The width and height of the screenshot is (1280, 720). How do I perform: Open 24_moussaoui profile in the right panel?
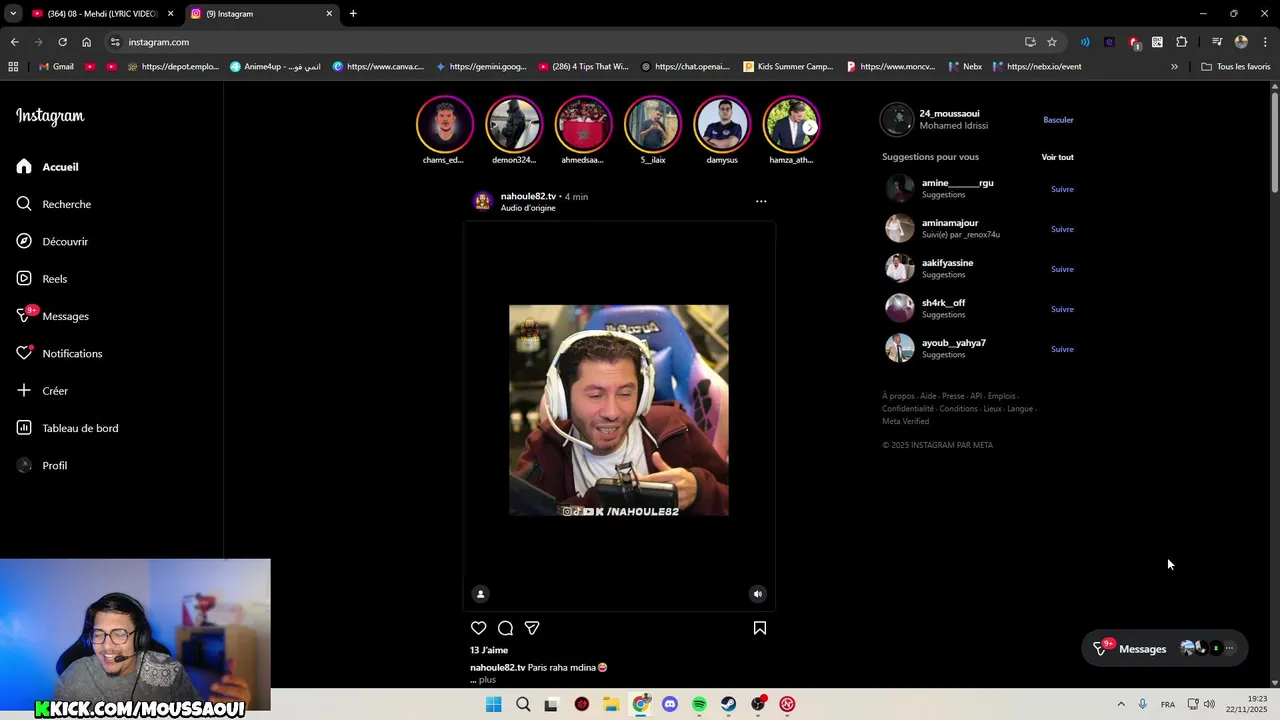tap(949, 114)
